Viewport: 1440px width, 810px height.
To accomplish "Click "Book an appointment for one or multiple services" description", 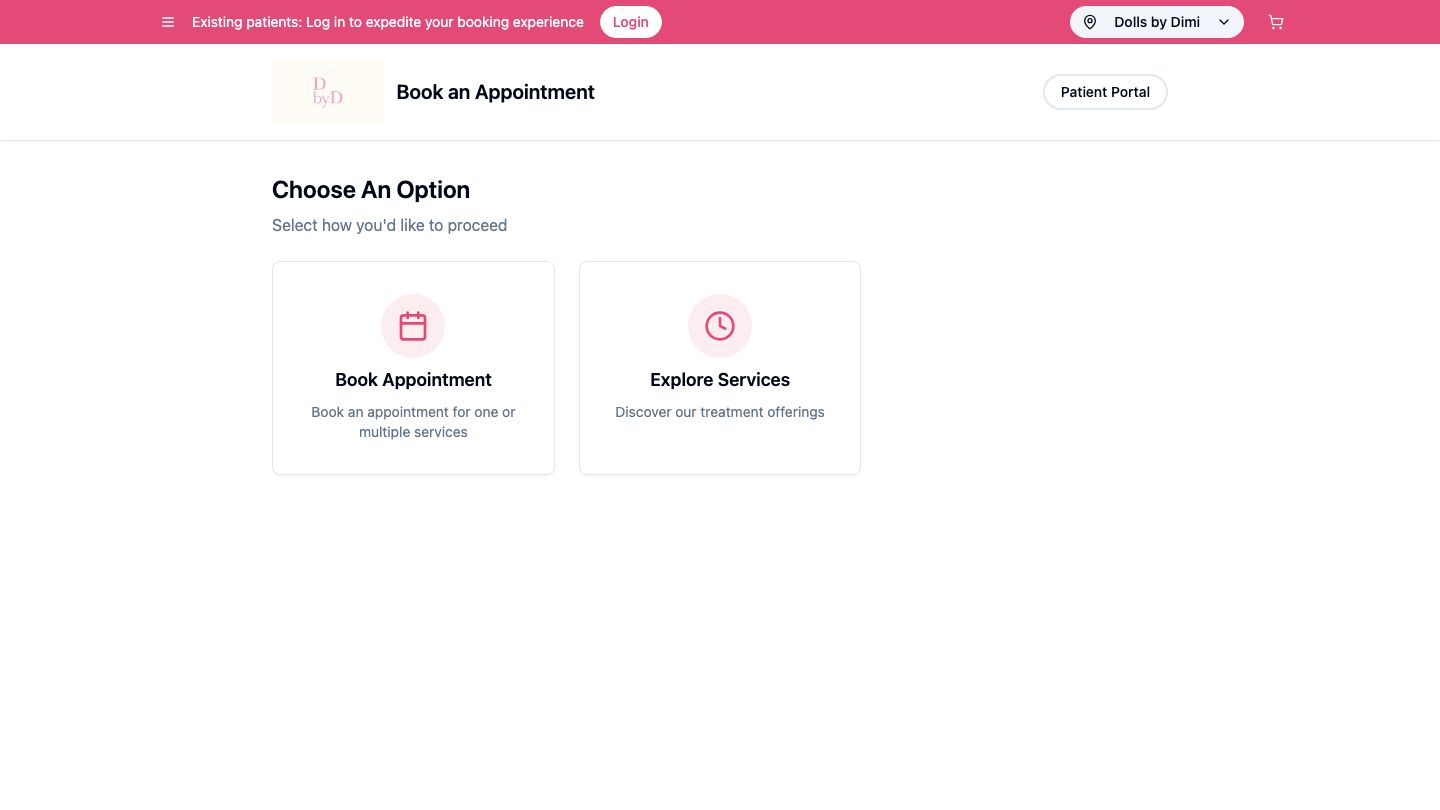I will point(413,422).
